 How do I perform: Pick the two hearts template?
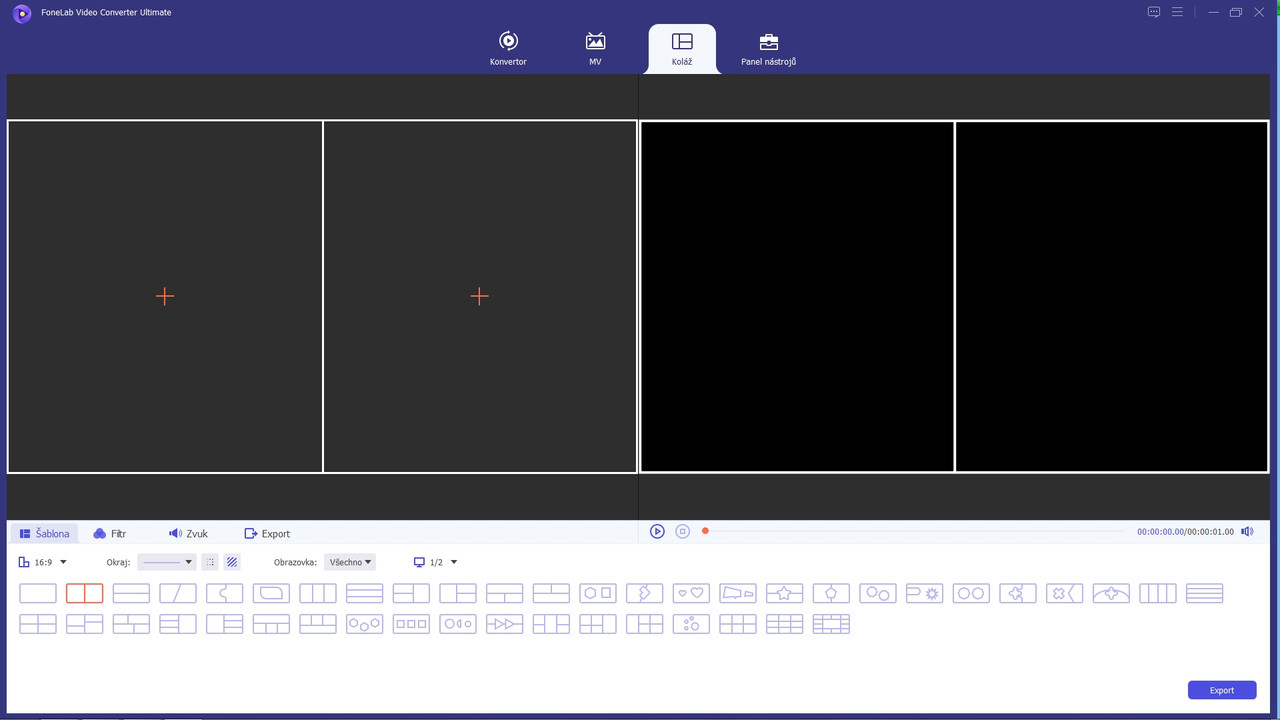[691, 593]
